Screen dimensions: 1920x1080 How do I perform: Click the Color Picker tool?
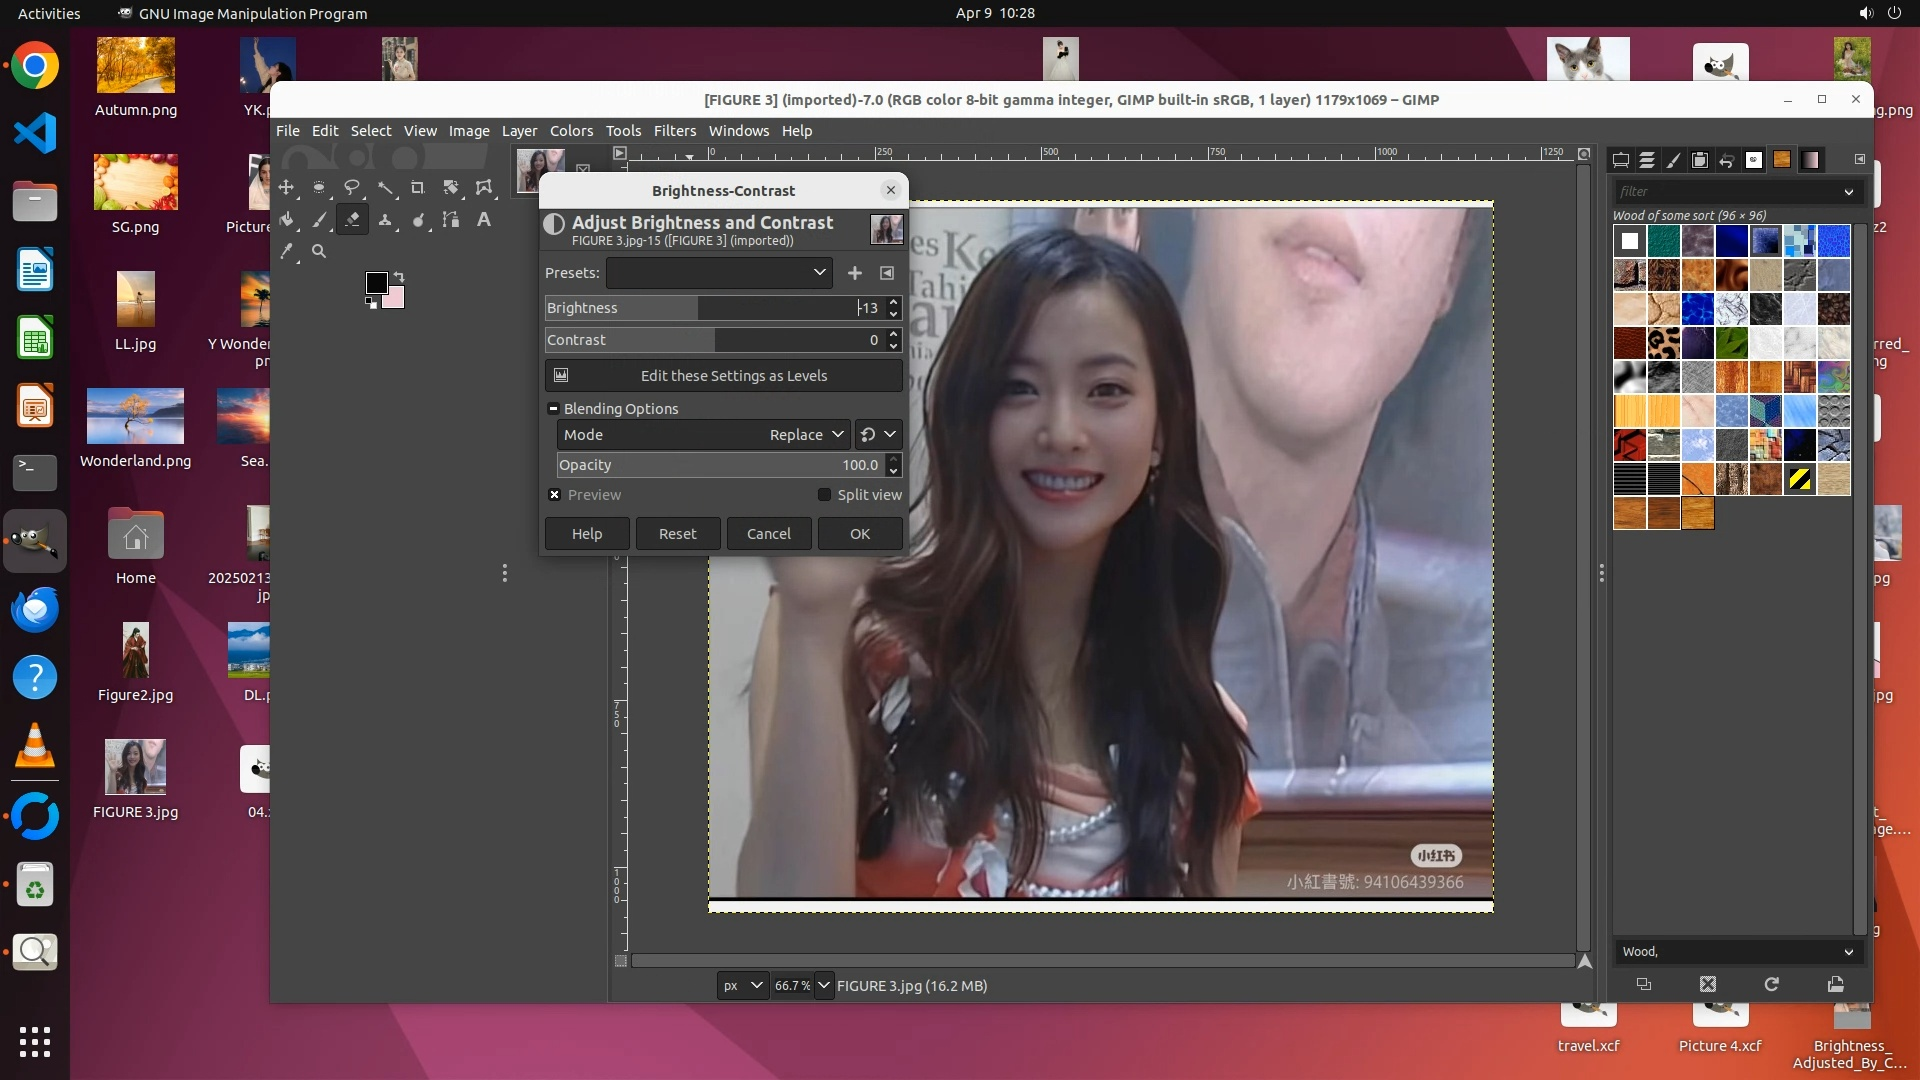[x=287, y=251]
